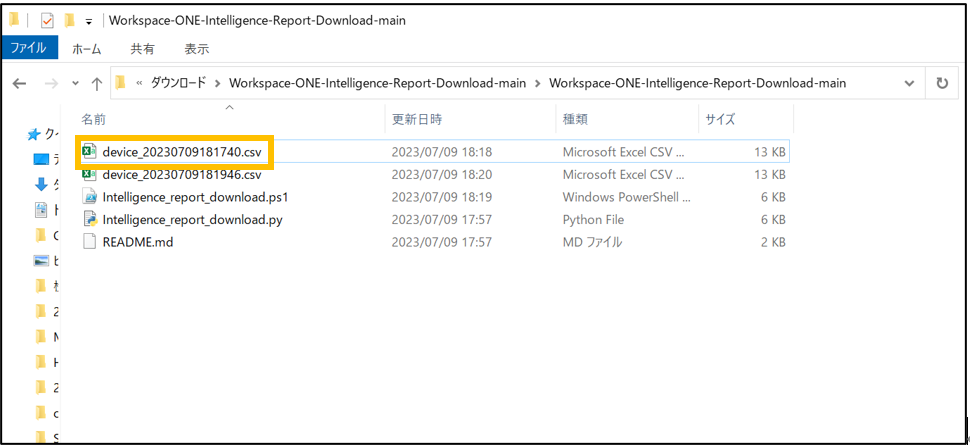This screenshot has width=970, height=445.
Task: Switch to the ホーム tab
Action: [x=87, y=49]
